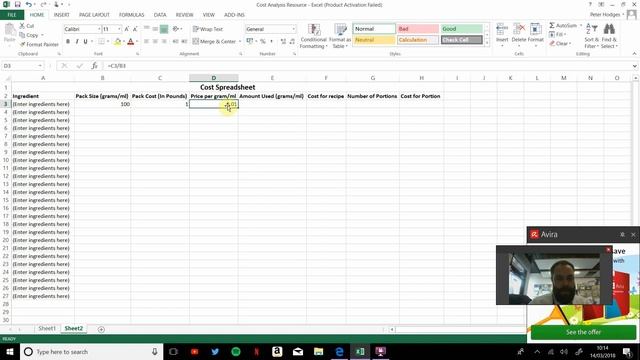Apply the Good cell style

tap(462, 29)
